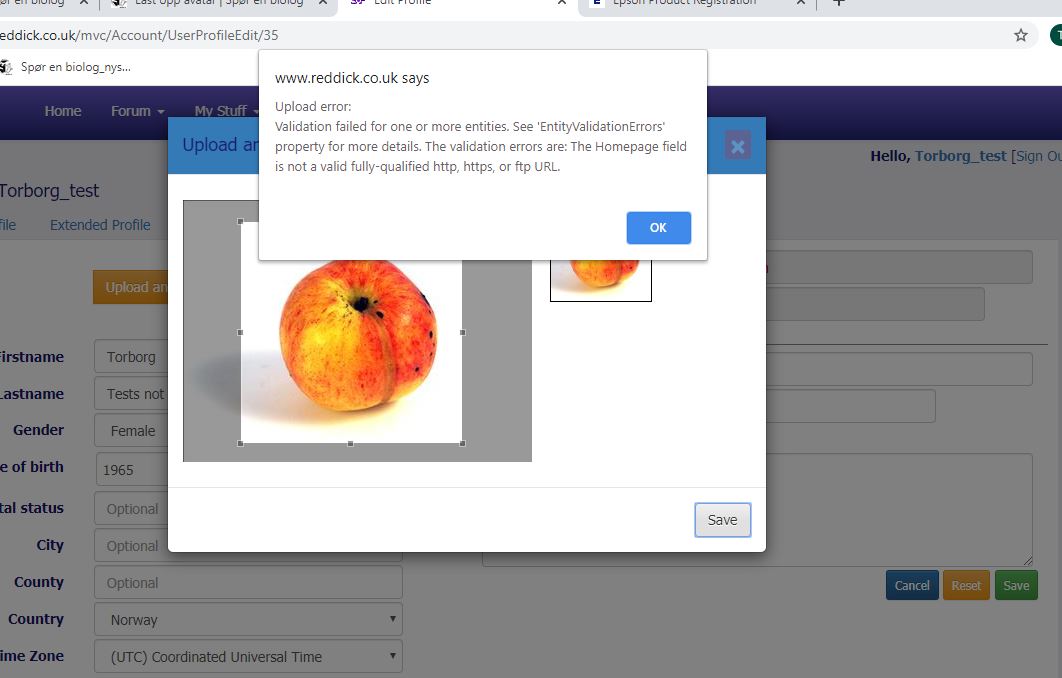Click the right-middle crop handle
The width and height of the screenshot is (1062, 678).
click(x=462, y=332)
